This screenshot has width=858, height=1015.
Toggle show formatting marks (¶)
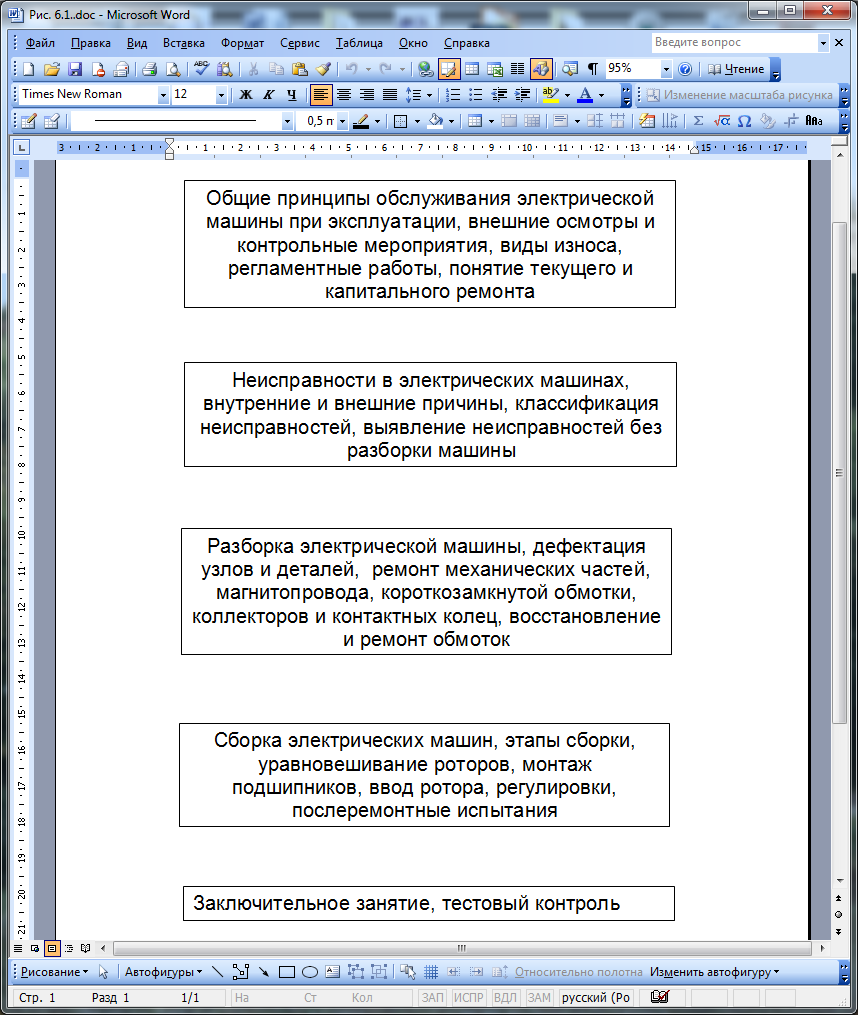(593, 69)
